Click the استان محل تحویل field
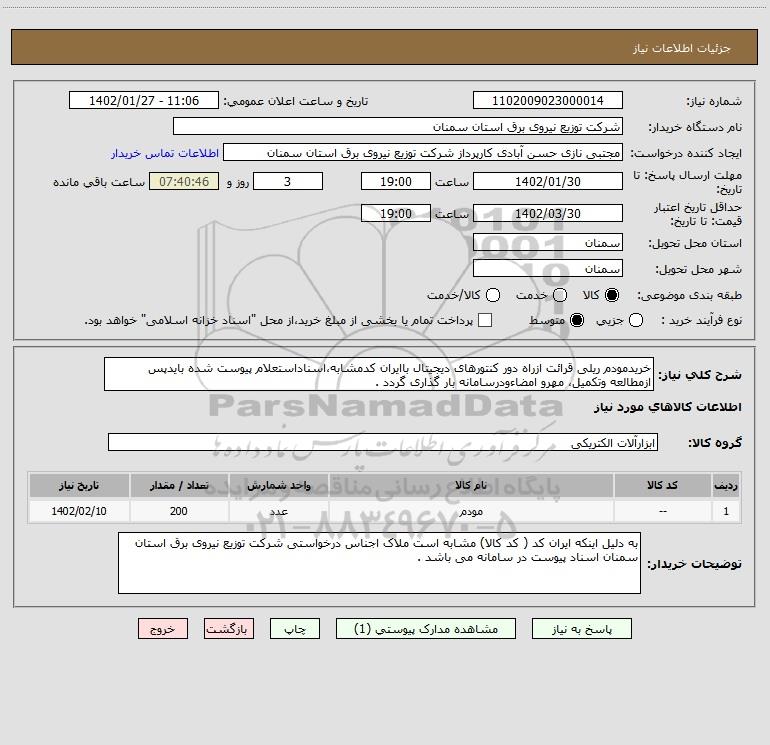The height and width of the screenshot is (745, 770). point(548,243)
